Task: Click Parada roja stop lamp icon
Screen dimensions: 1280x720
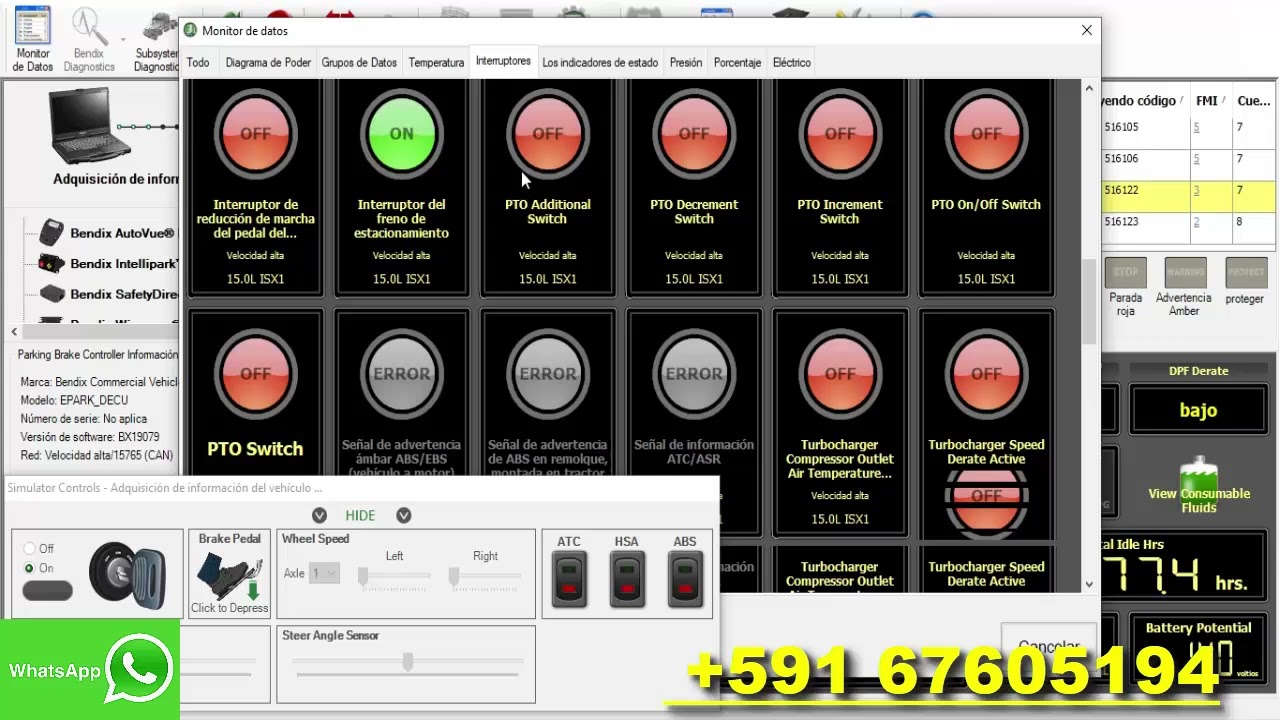Action: [1126, 272]
